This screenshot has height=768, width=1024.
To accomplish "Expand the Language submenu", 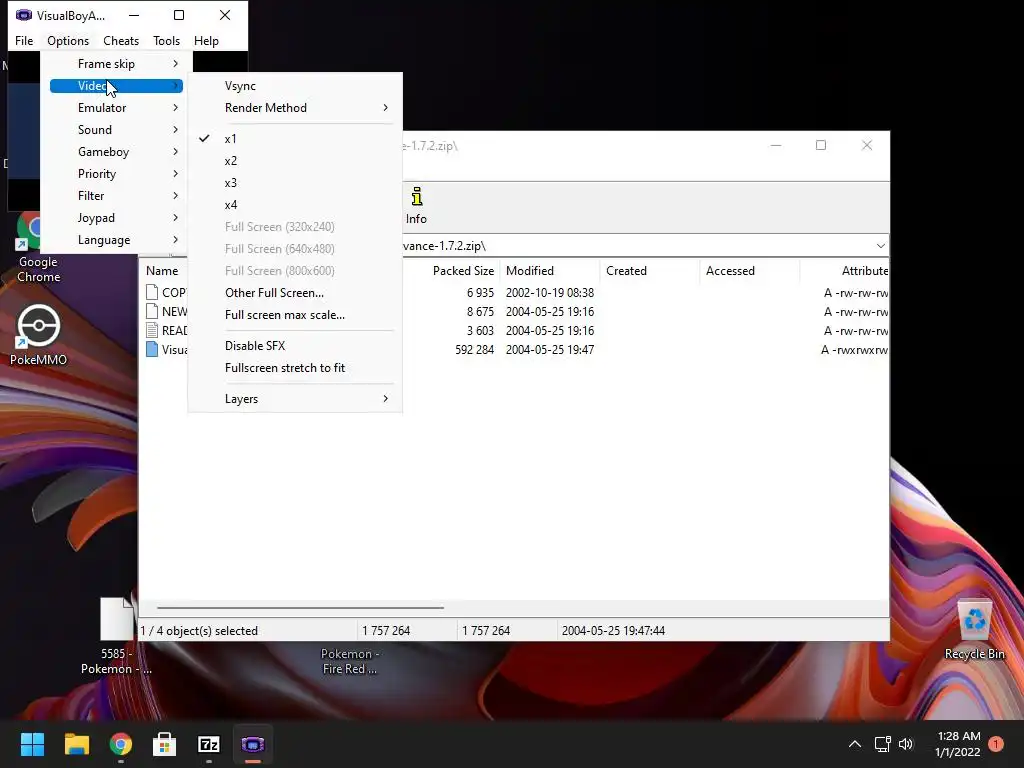I will 116,240.
